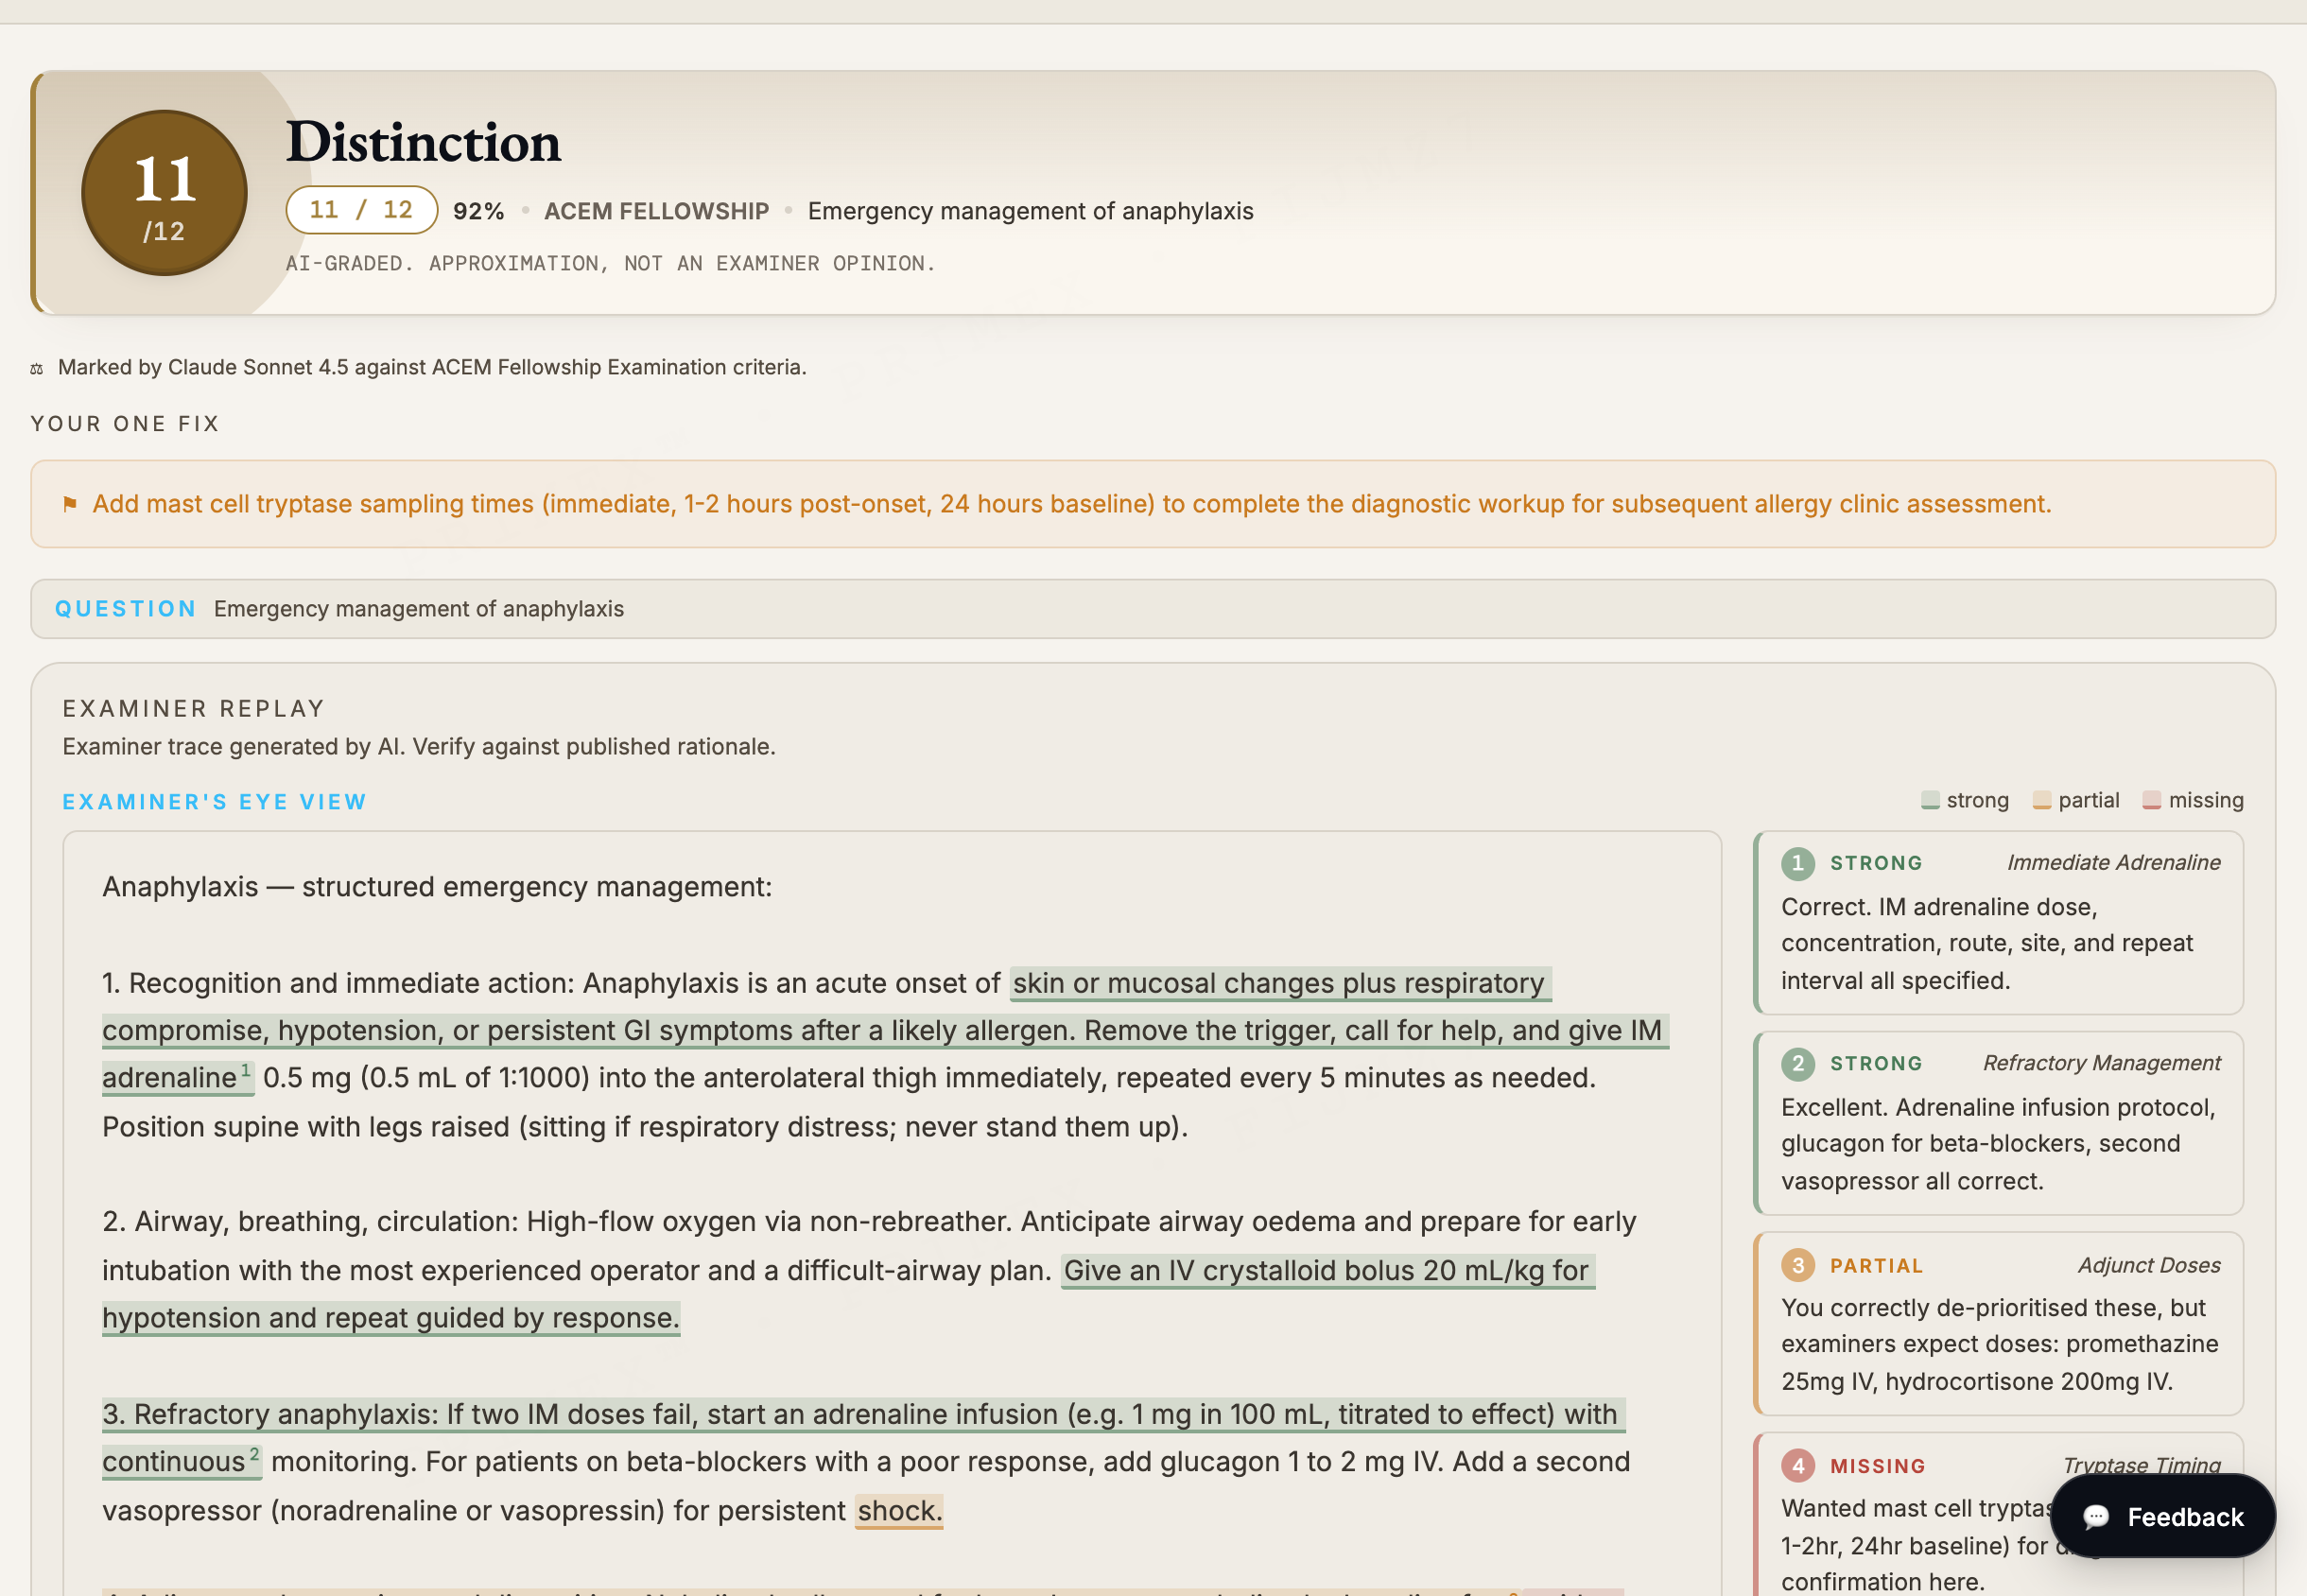
Task: Select annotation number 4 badge Tryptase Timing
Action: click(x=1798, y=1466)
